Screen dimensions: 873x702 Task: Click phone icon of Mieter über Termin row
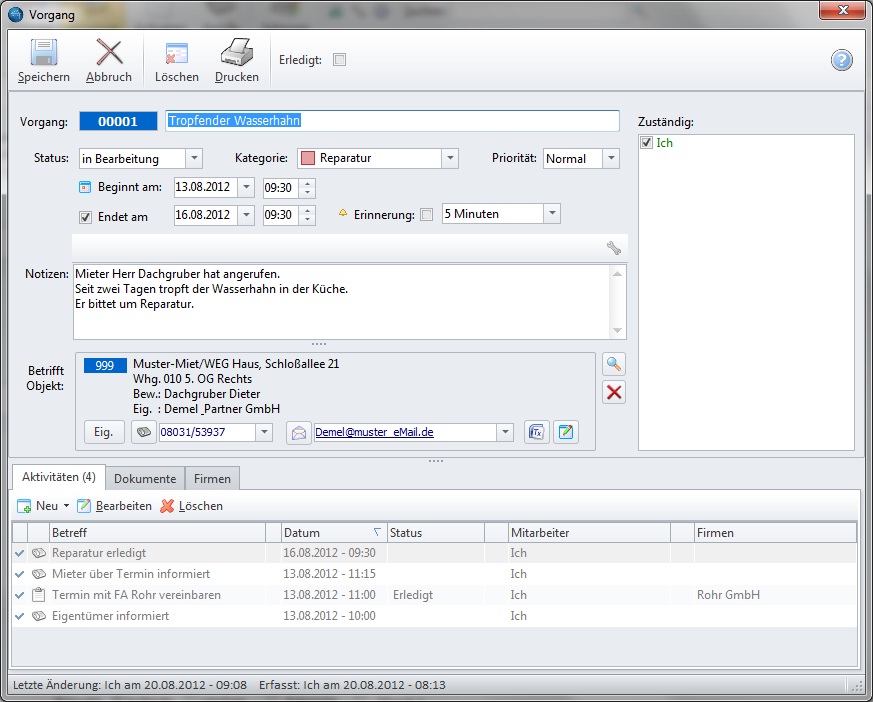tap(38, 573)
